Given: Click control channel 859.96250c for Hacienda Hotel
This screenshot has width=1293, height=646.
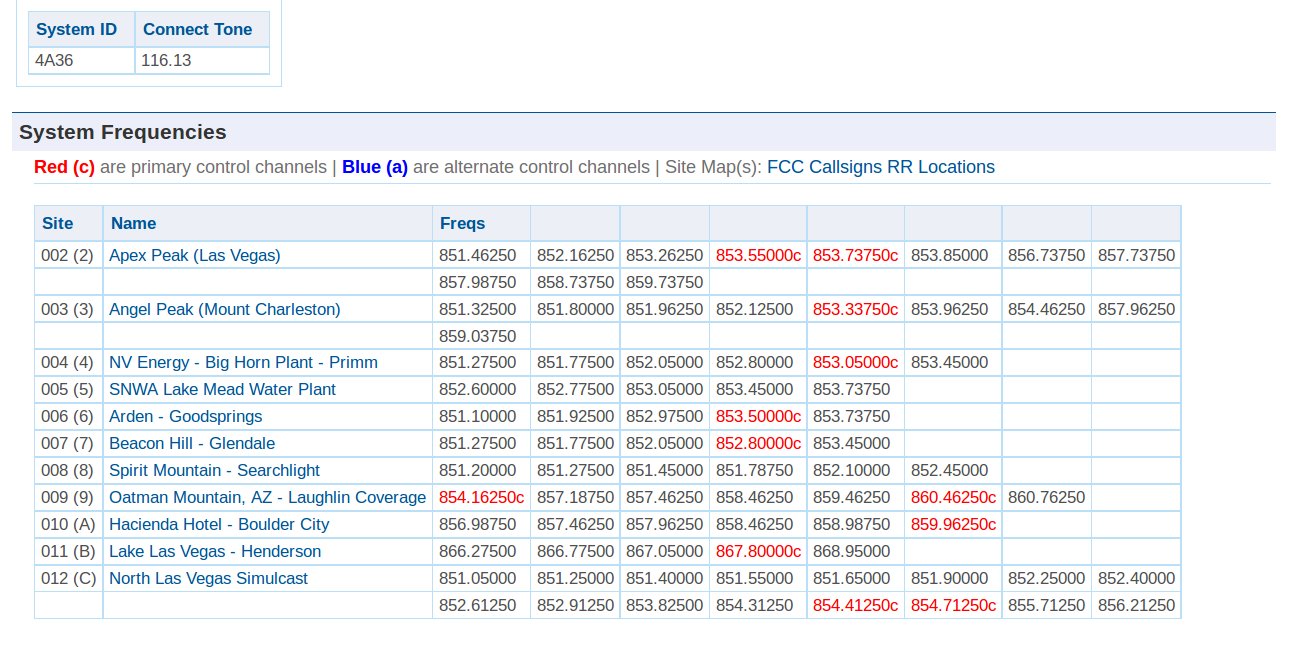Looking at the screenshot, I should tap(953, 524).
